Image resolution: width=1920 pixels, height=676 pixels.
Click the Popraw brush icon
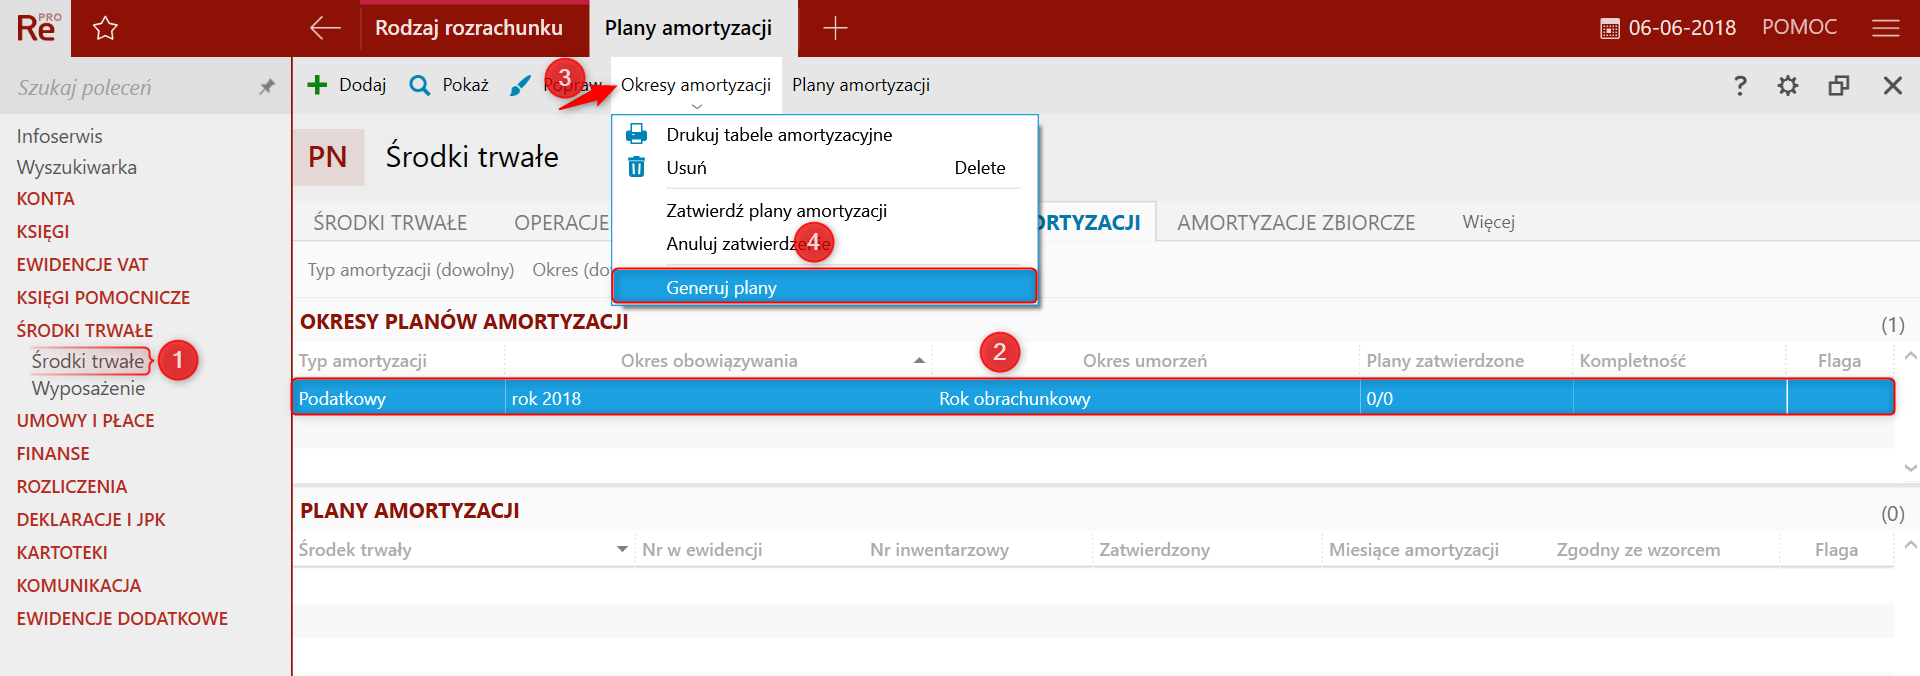[520, 86]
